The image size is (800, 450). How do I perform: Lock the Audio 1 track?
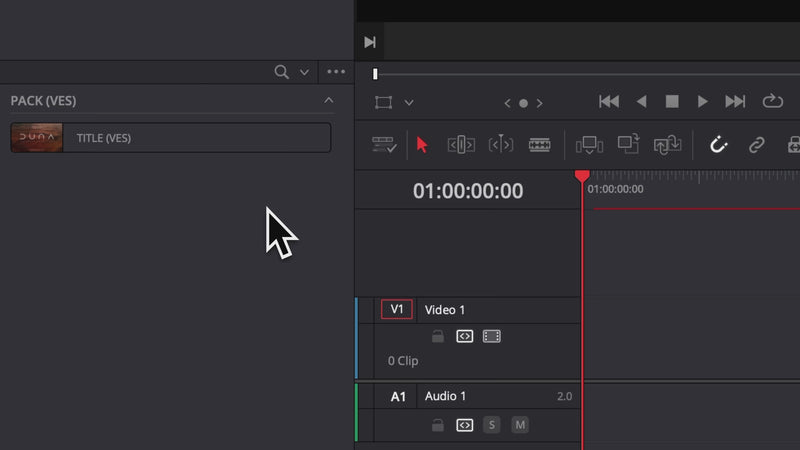pyautogui.click(x=437, y=425)
